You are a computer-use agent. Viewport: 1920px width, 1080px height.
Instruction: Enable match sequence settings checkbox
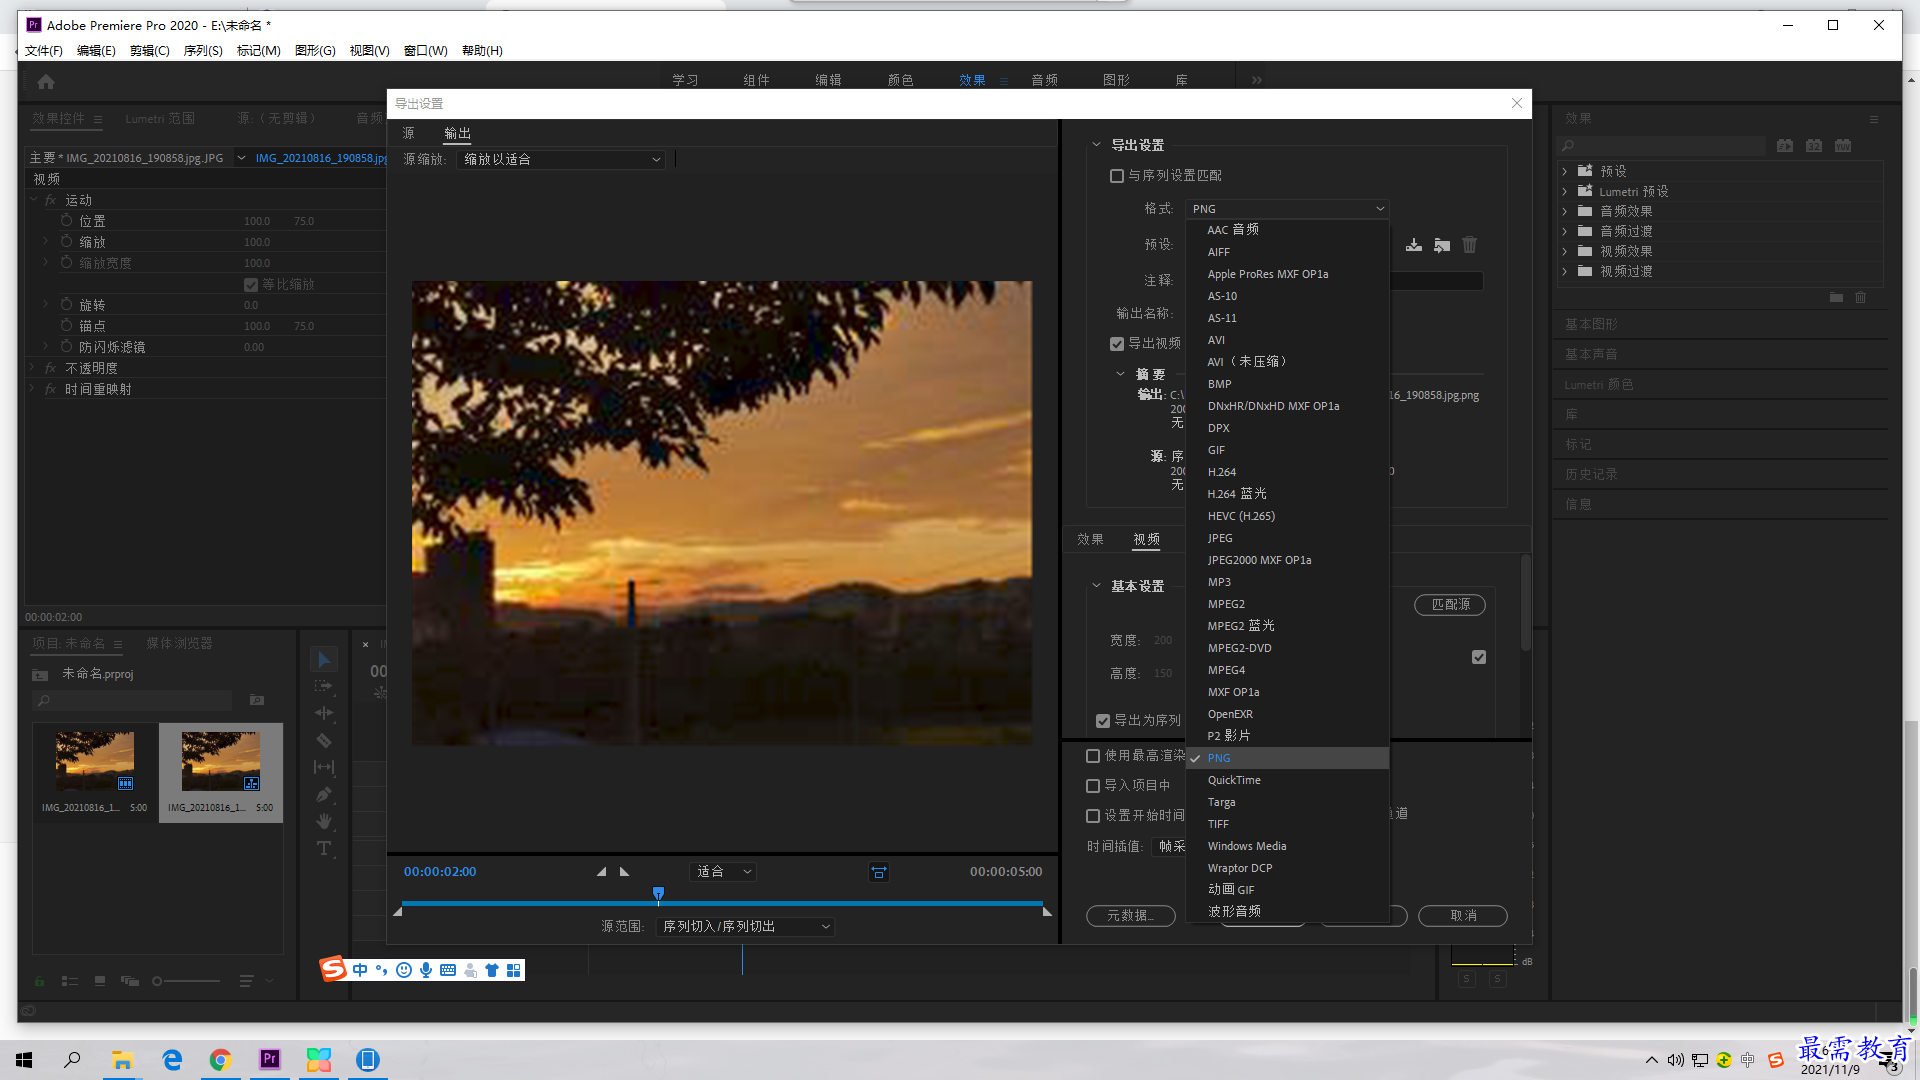pos(1116,176)
